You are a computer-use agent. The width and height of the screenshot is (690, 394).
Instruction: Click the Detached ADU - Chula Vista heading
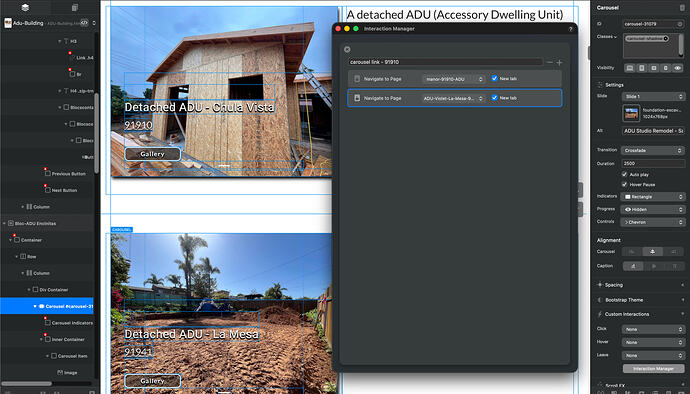[199, 107]
